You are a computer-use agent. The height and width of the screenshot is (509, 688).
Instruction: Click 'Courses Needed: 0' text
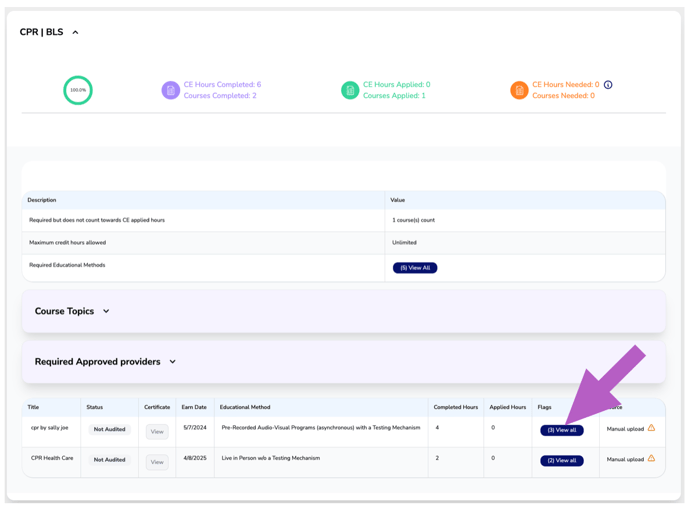pyautogui.click(x=563, y=95)
